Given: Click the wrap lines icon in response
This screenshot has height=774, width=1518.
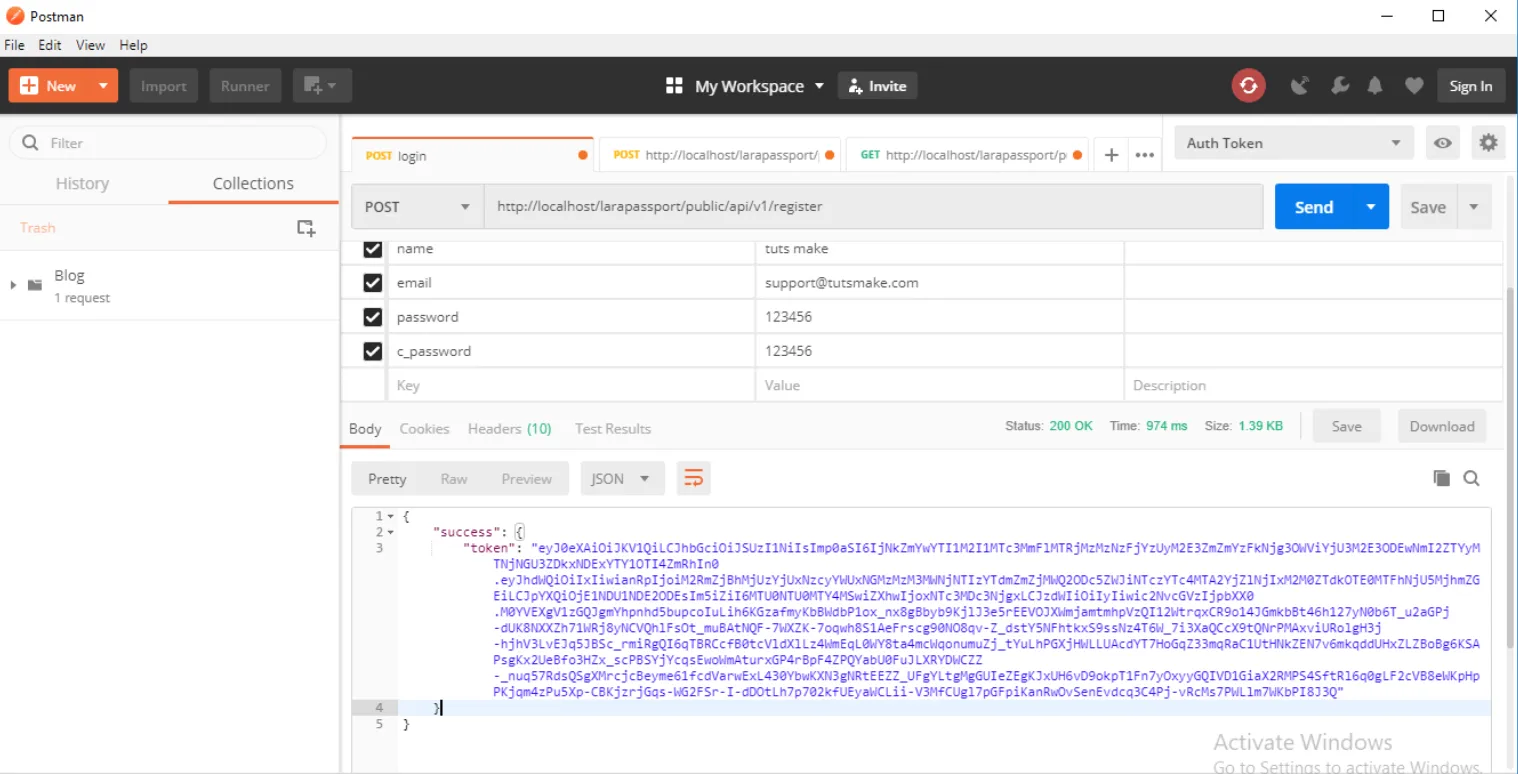Looking at the screenshot, I should pos(693,478).
